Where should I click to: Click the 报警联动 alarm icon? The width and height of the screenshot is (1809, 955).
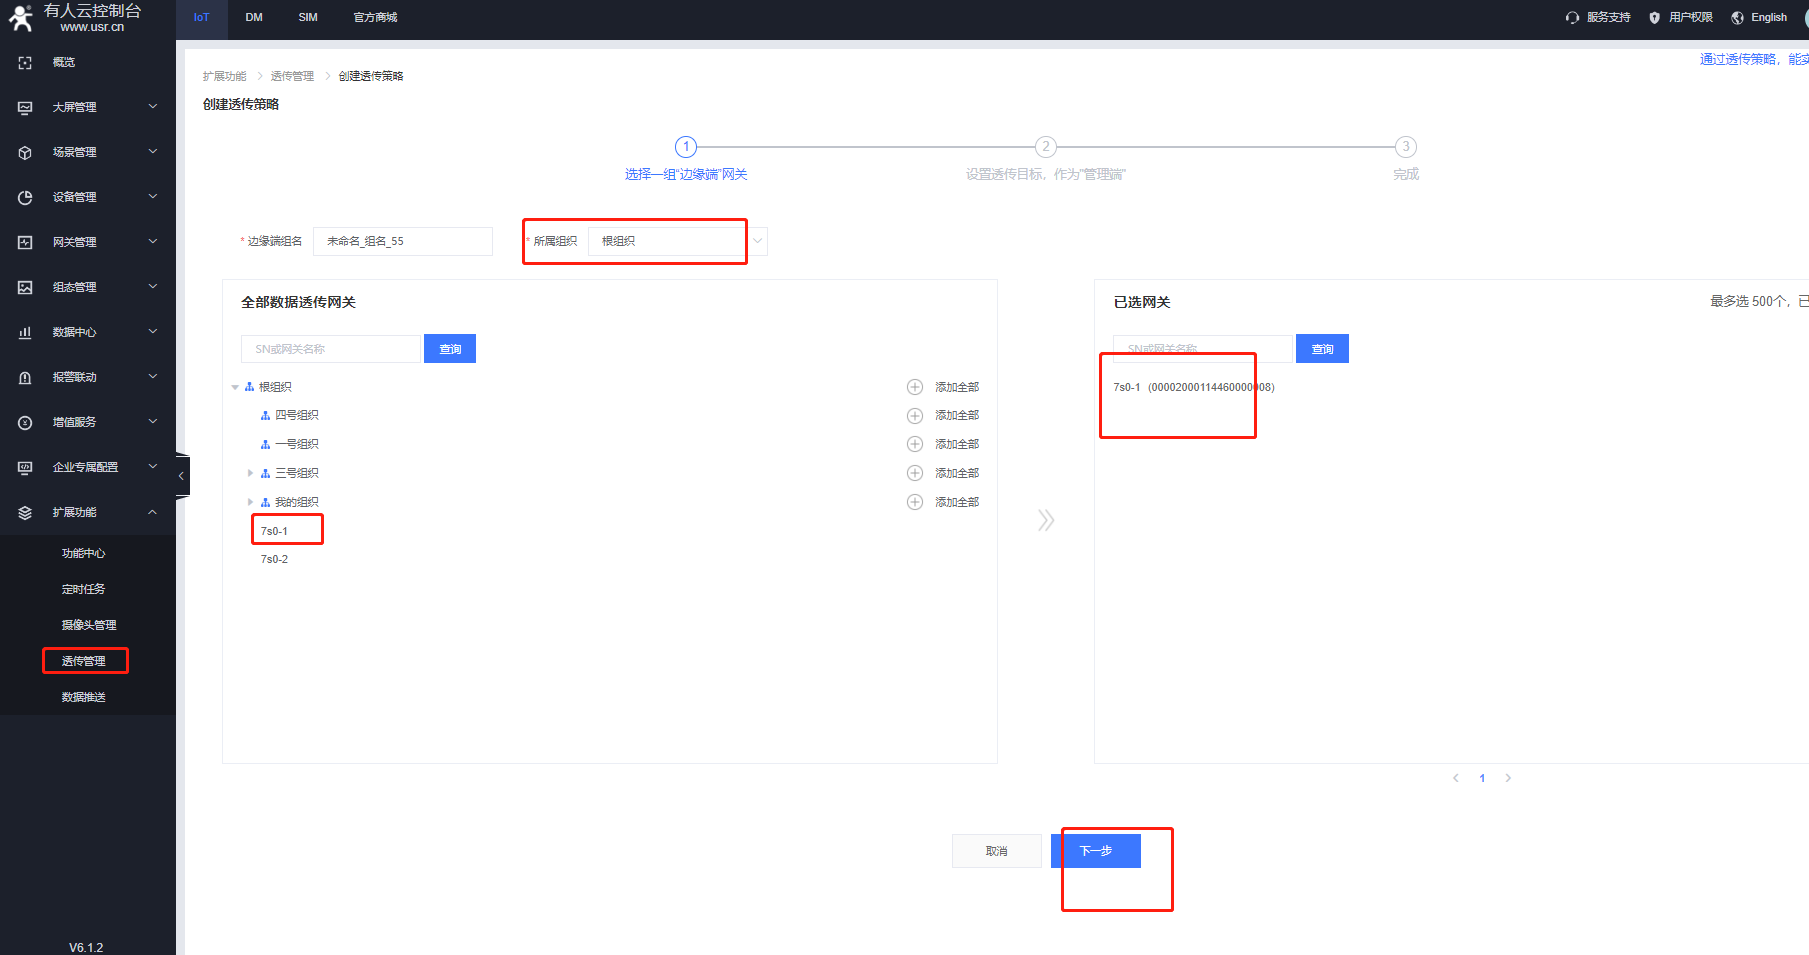click(25, 377)
